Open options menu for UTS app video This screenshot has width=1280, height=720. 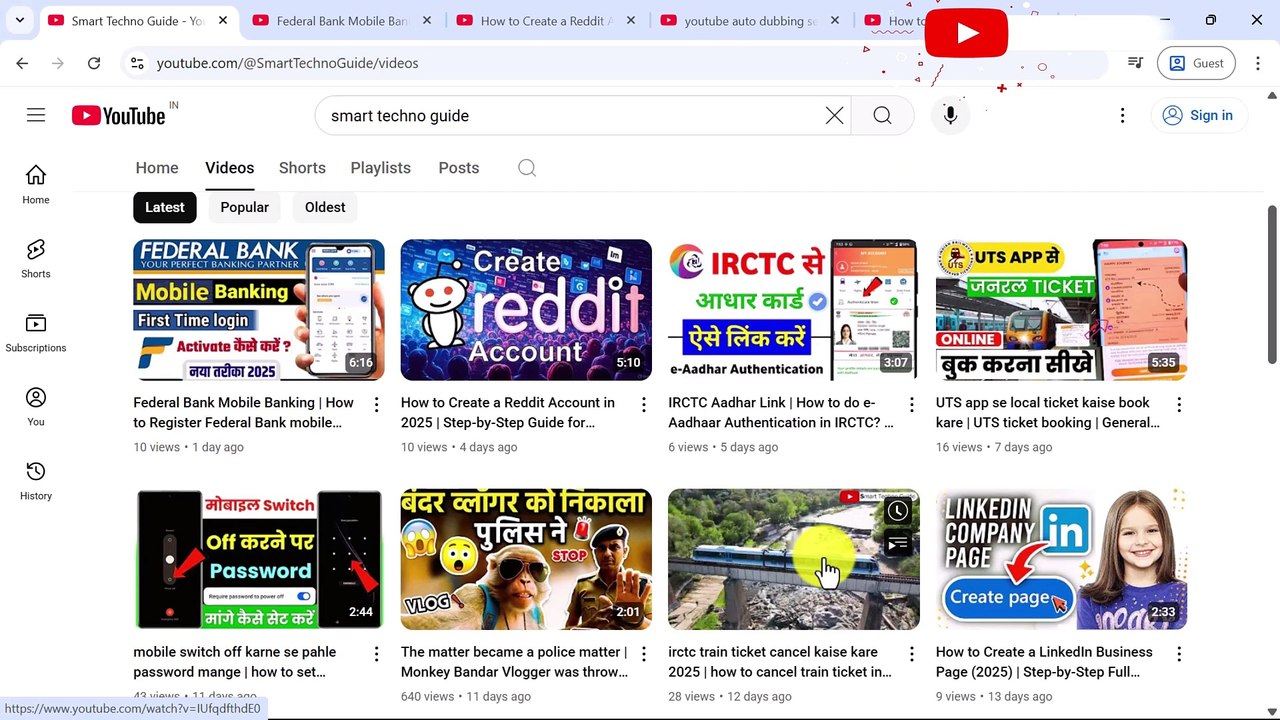click(x=1179, y=404)
